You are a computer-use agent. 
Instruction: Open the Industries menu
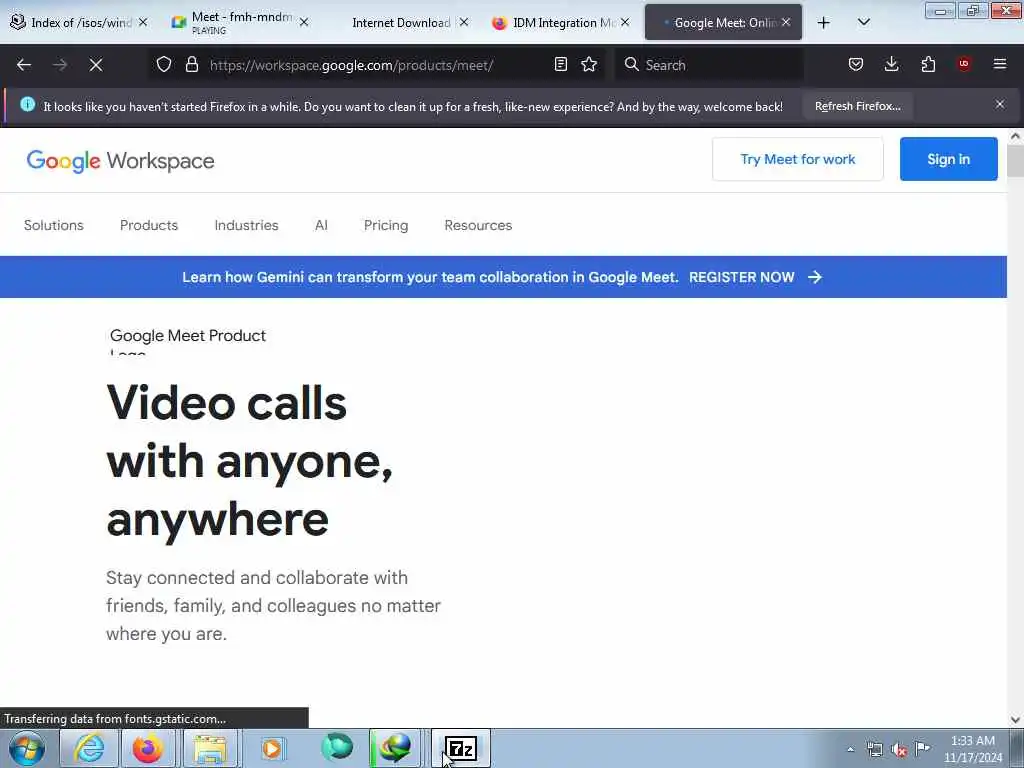(246, 225)
